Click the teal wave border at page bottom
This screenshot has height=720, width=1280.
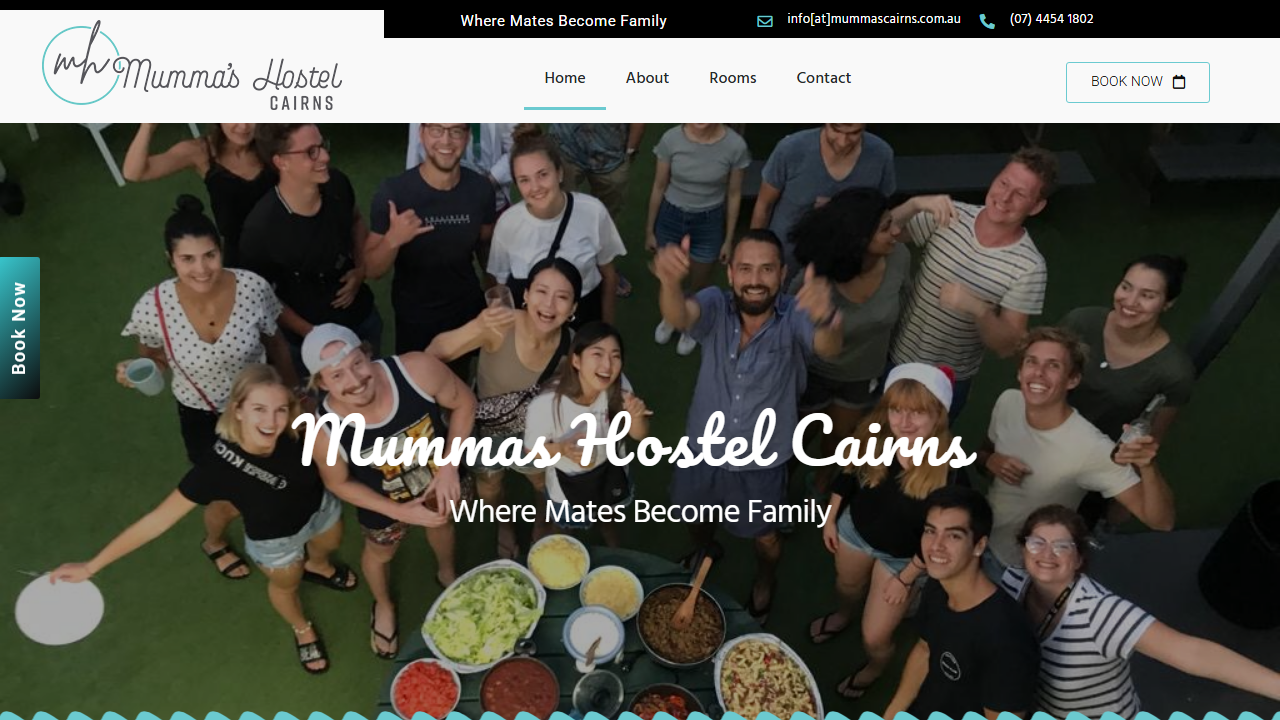[640, 715]
